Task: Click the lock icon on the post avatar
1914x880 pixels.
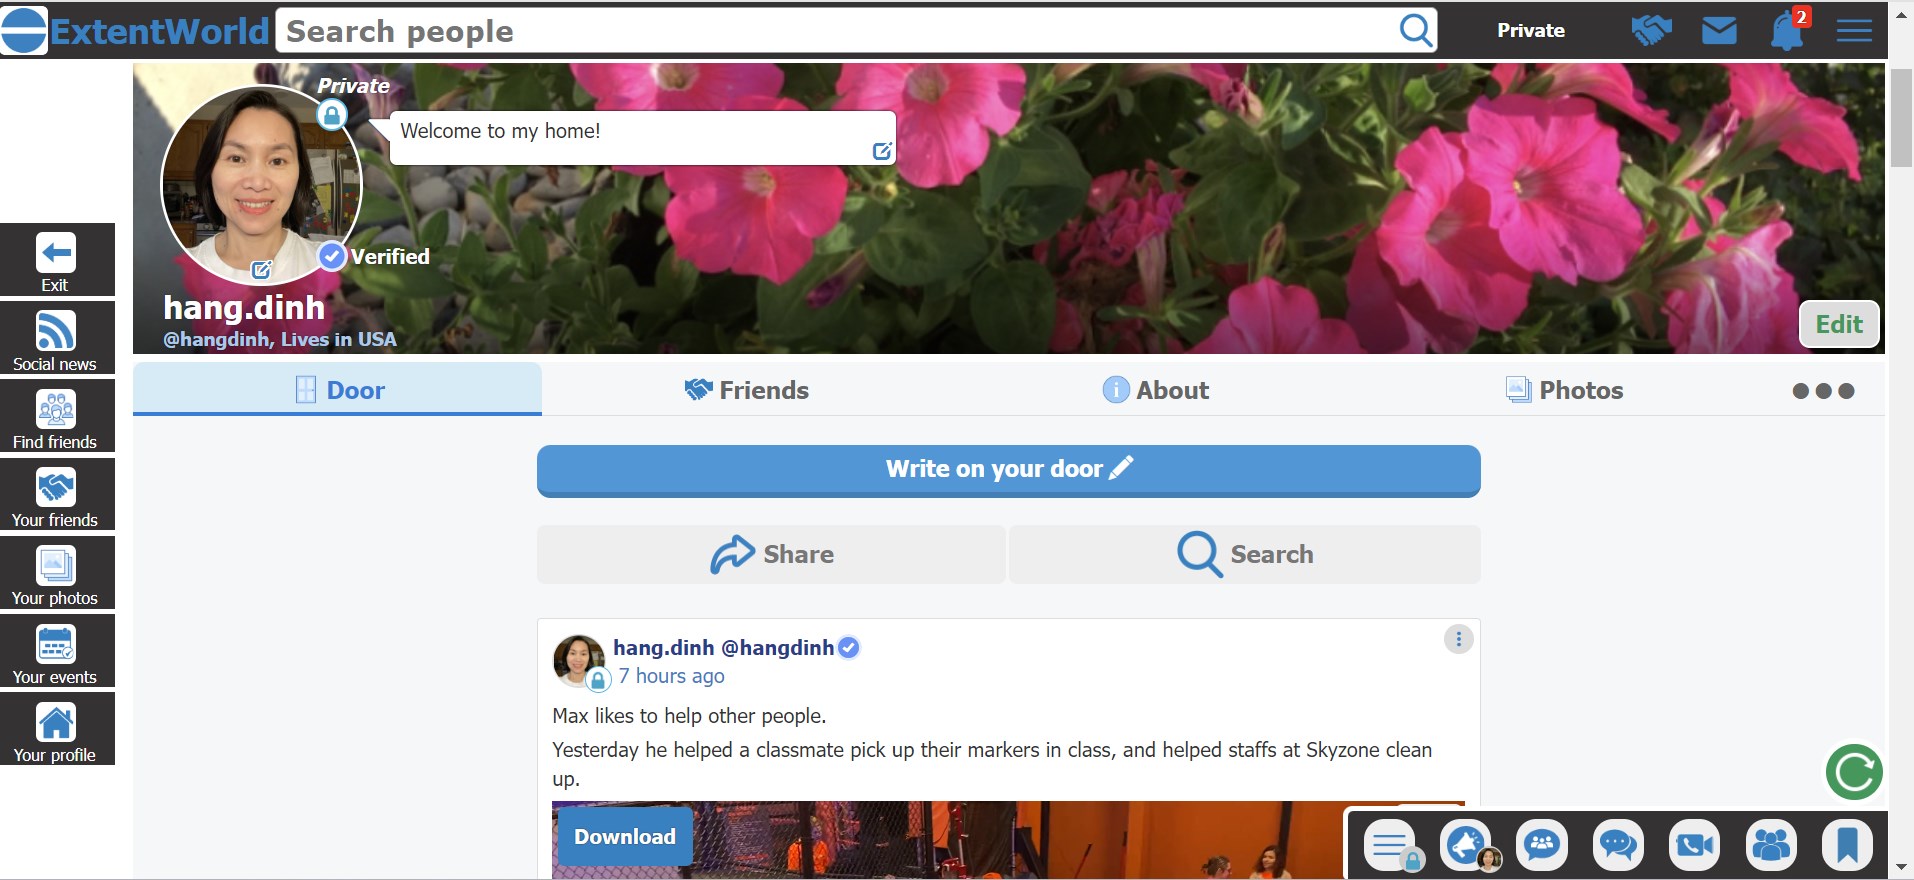Action: pyautogui.click(x=598, y=680)
